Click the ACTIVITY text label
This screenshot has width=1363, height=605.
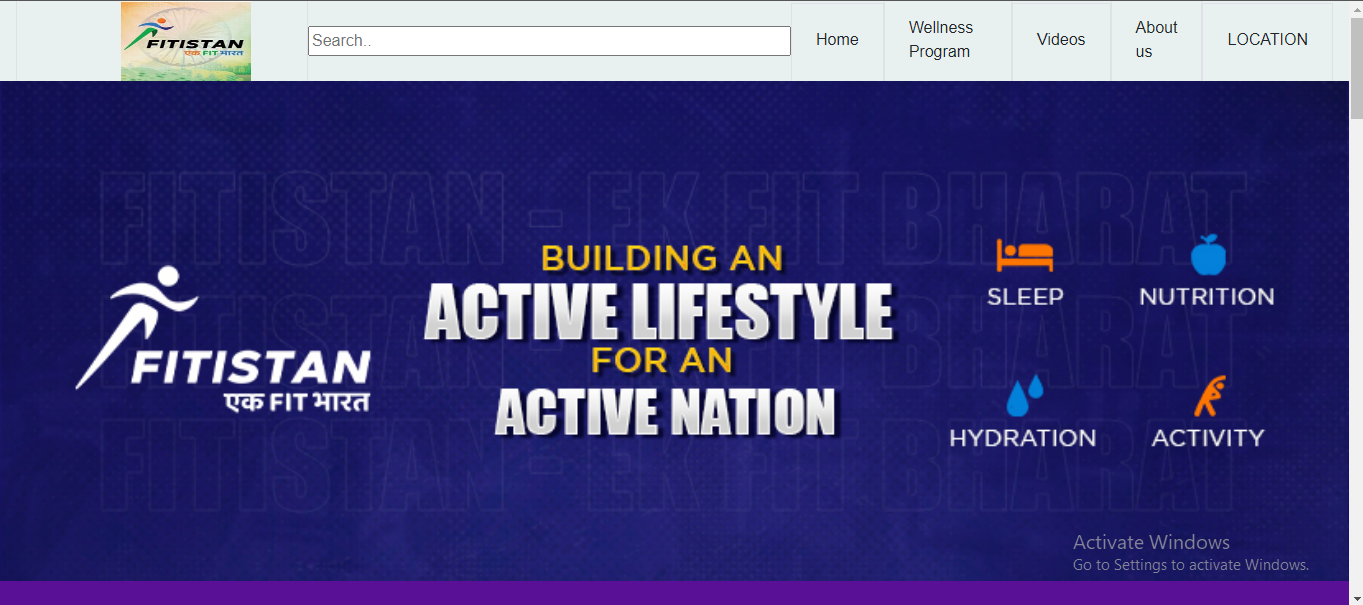point(1208,438)
